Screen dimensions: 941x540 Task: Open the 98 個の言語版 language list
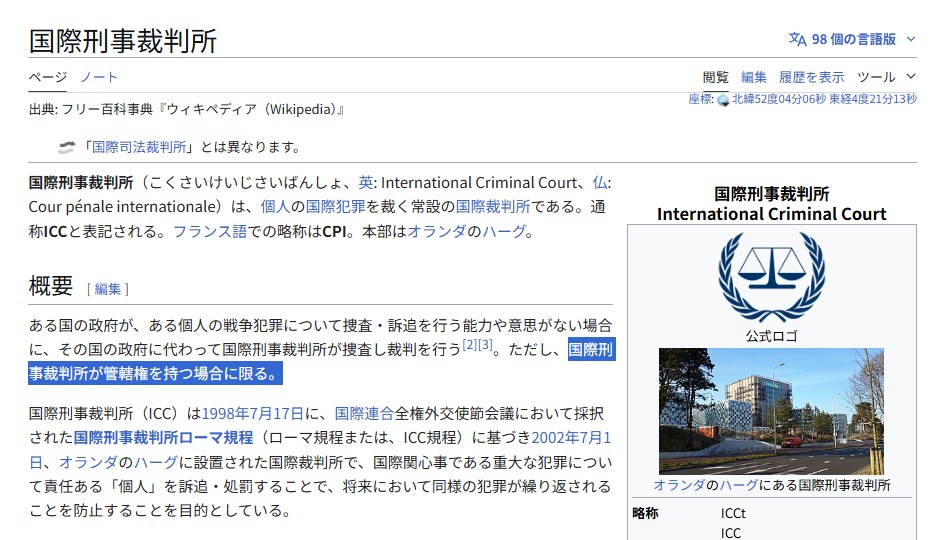point(853,40)
